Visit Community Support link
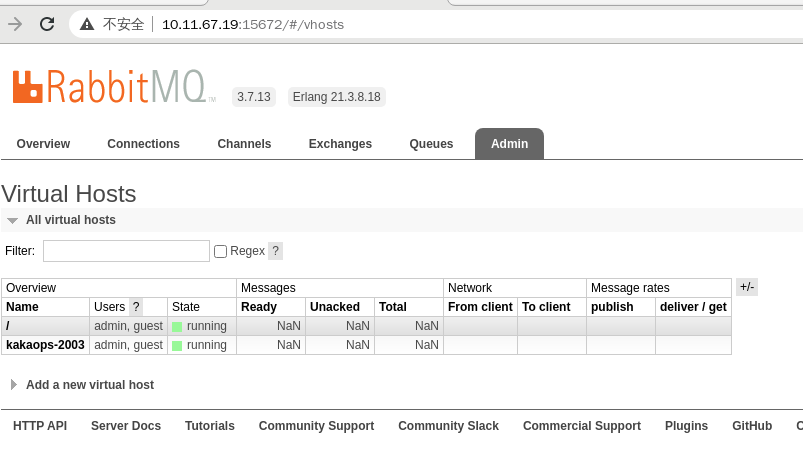 pyautogui.click(x=316, y=426)
